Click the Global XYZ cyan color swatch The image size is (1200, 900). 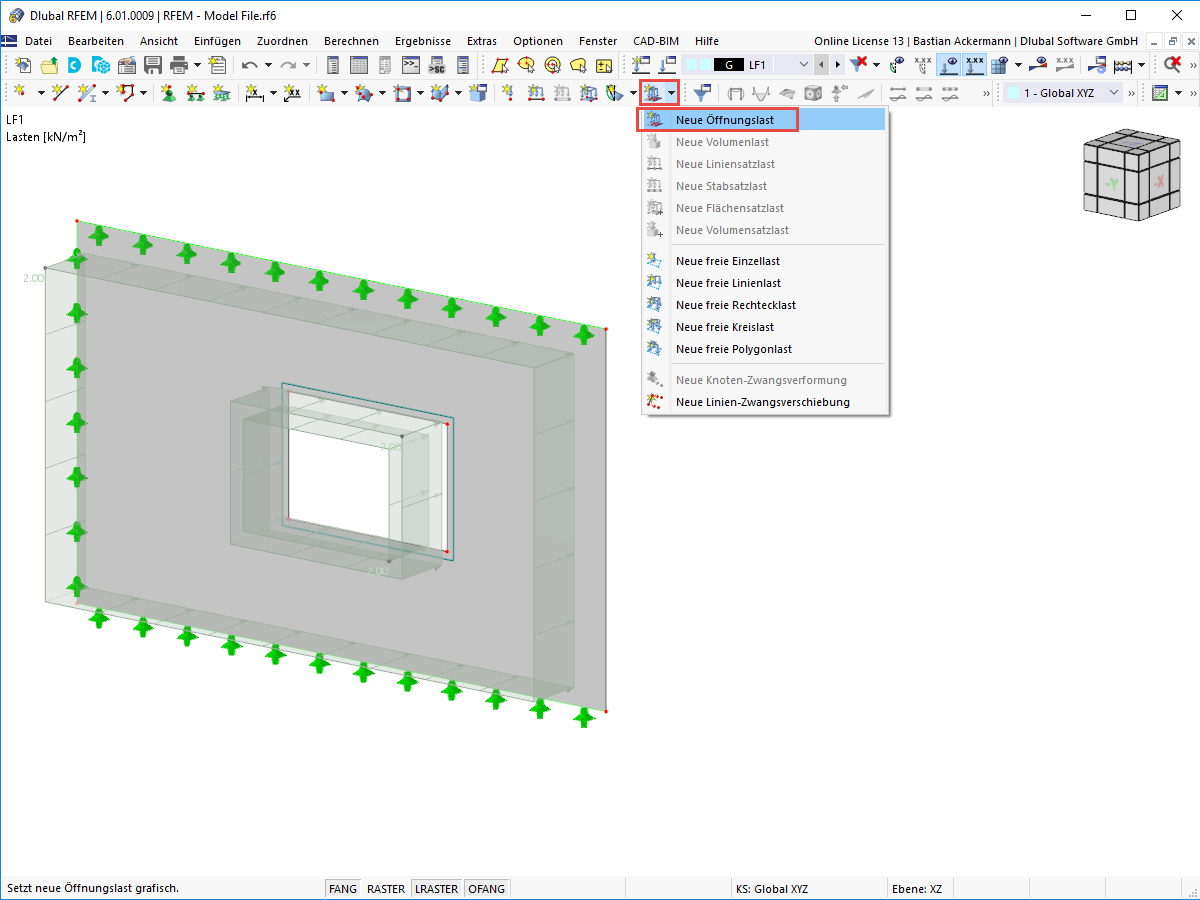(1014, 93)
